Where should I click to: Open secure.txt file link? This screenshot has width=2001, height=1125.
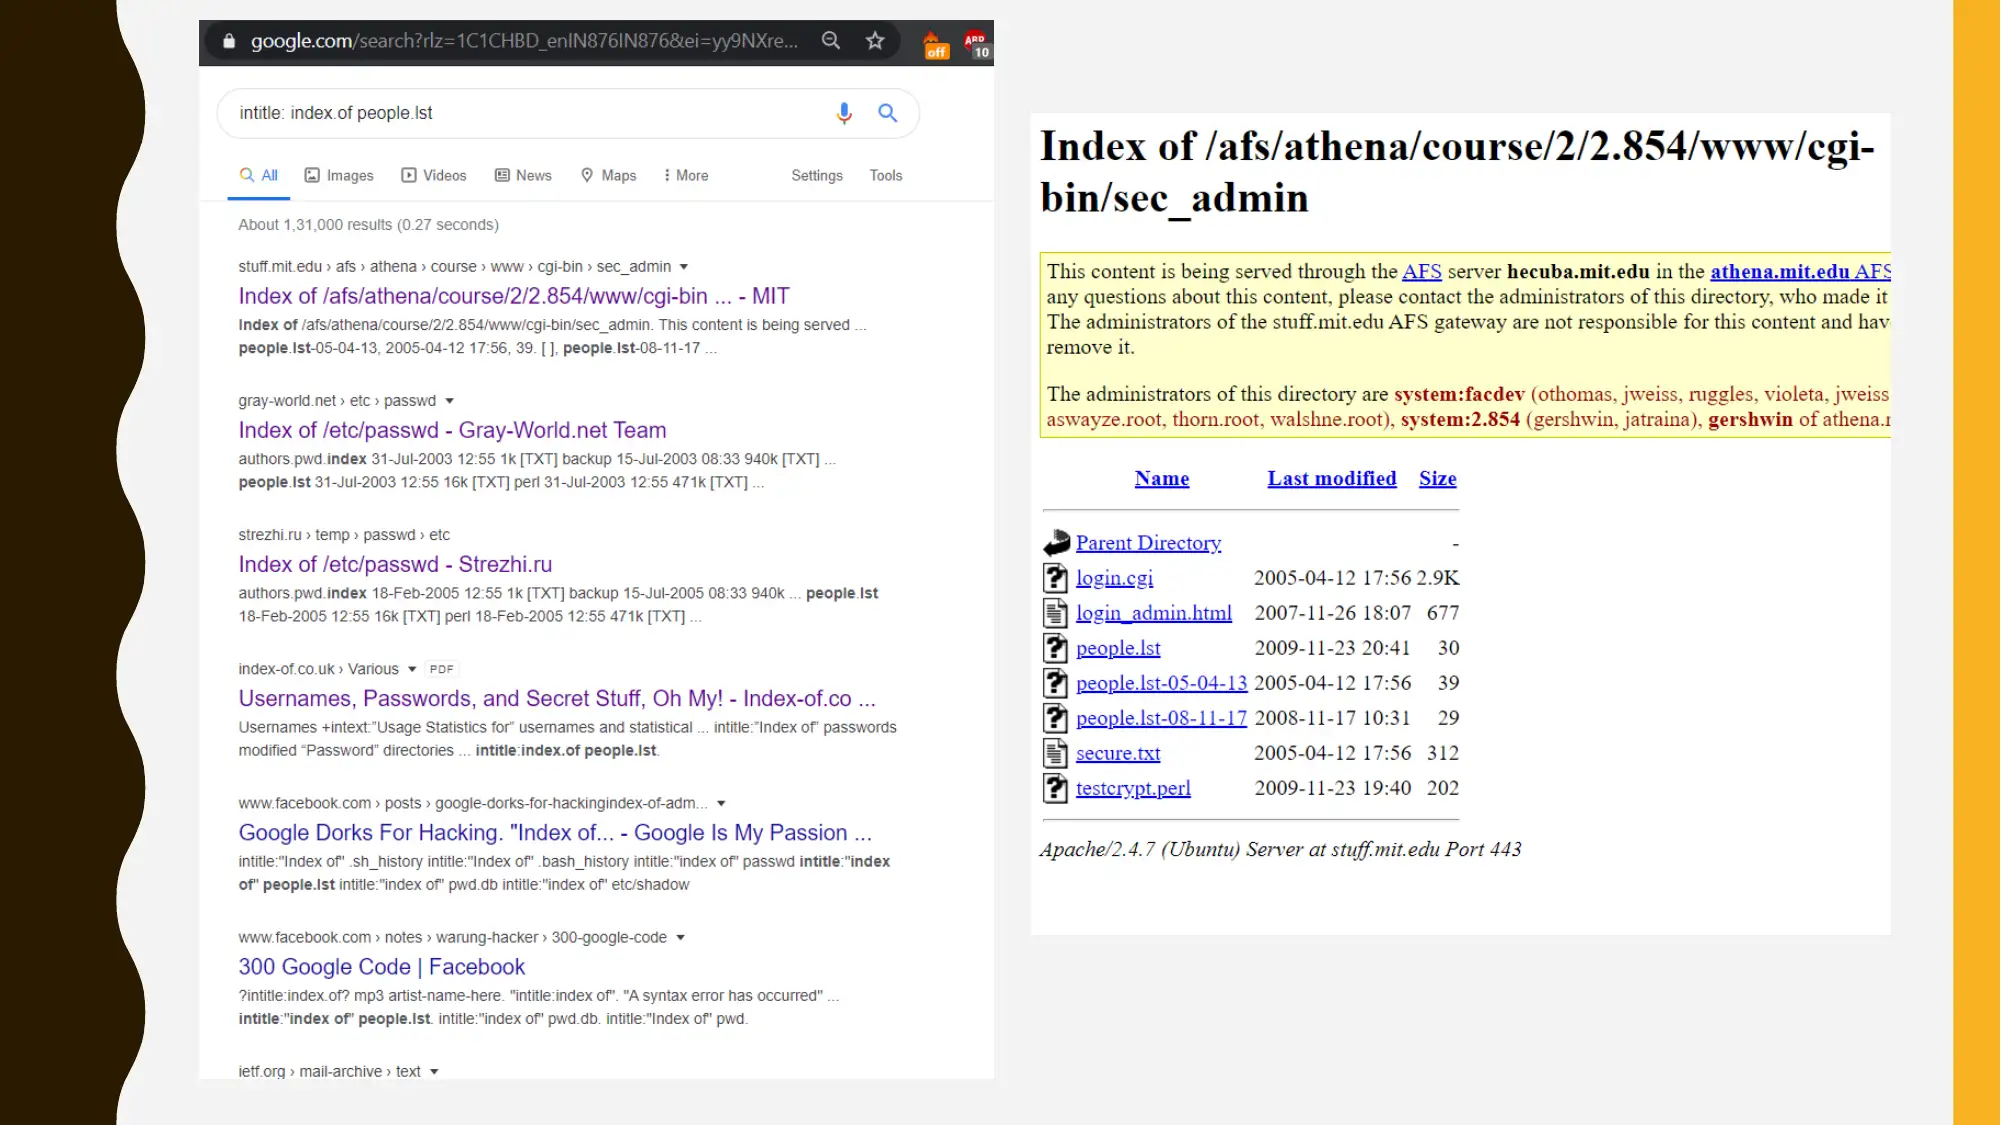1118,753
